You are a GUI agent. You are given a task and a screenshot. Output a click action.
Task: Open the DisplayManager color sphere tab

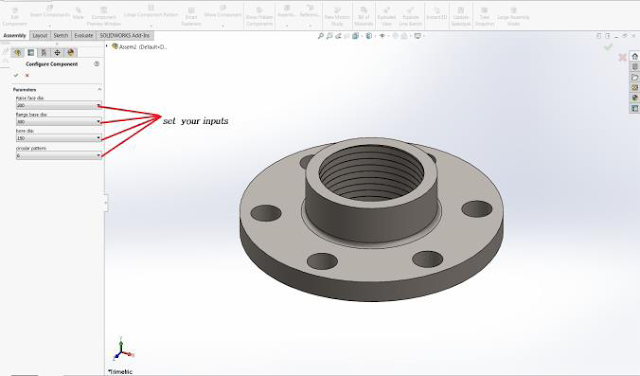(71, 53)
